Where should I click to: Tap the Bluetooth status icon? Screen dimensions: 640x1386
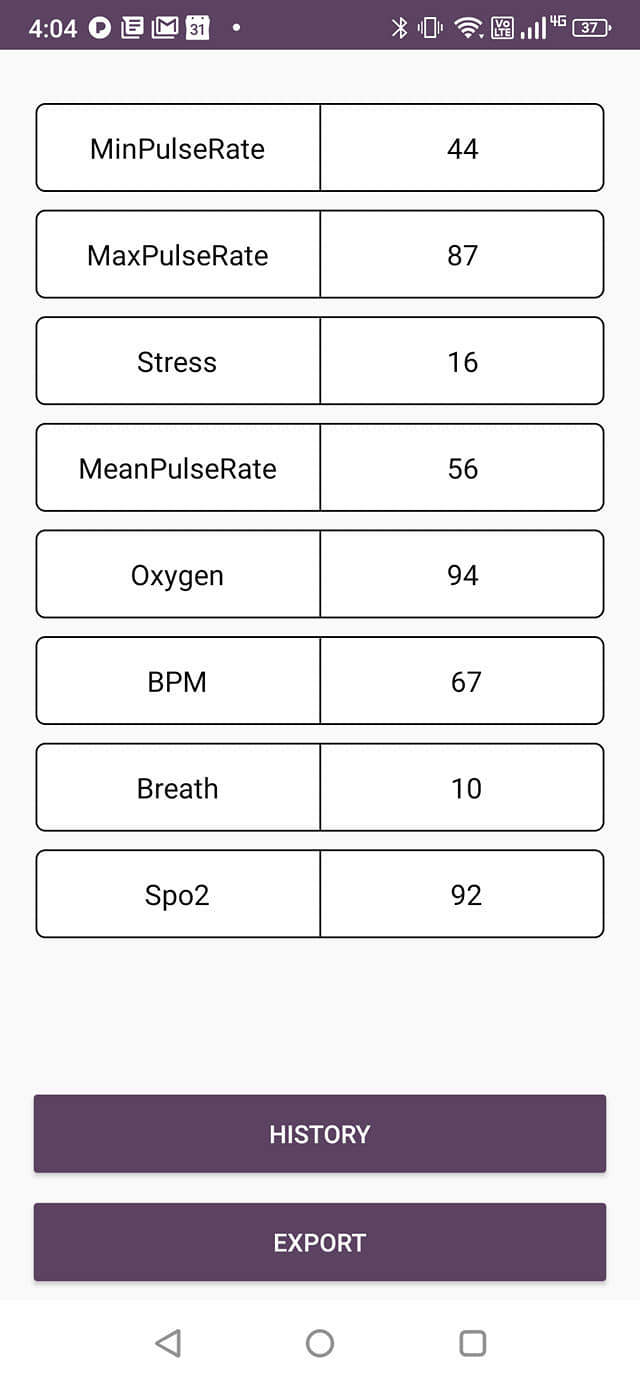coord(399,28)
